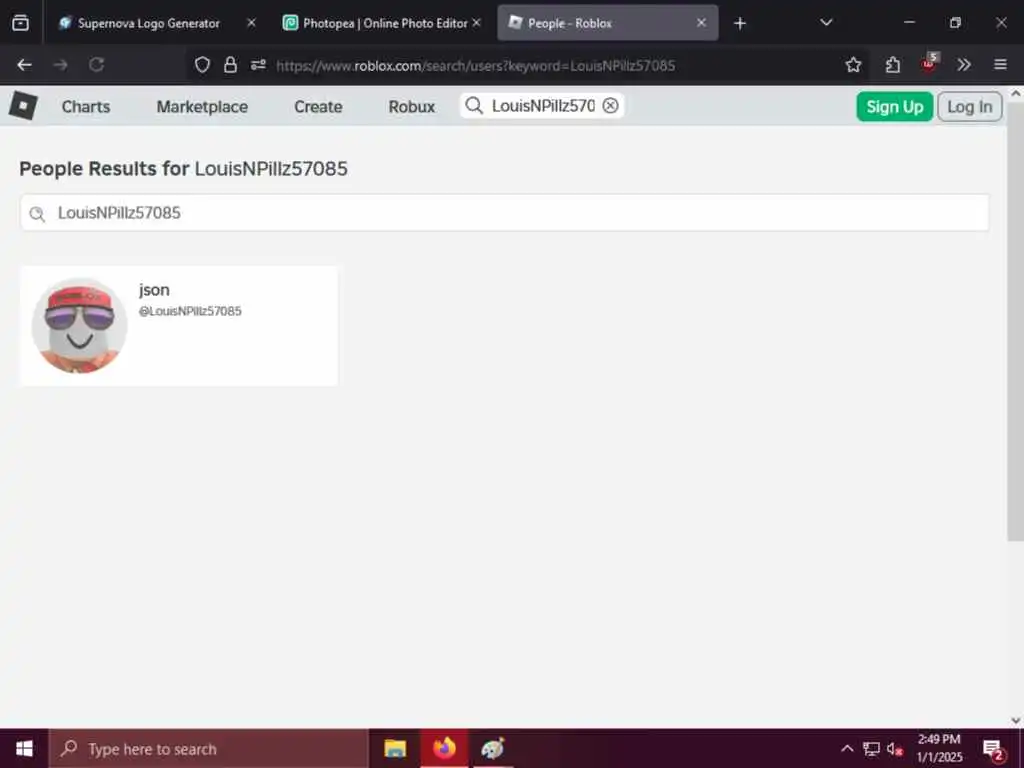Image resolution: width=1024 pixels, height=768 pixels.
Task: Open the notification center icon
Action: [x=993, y=749]
